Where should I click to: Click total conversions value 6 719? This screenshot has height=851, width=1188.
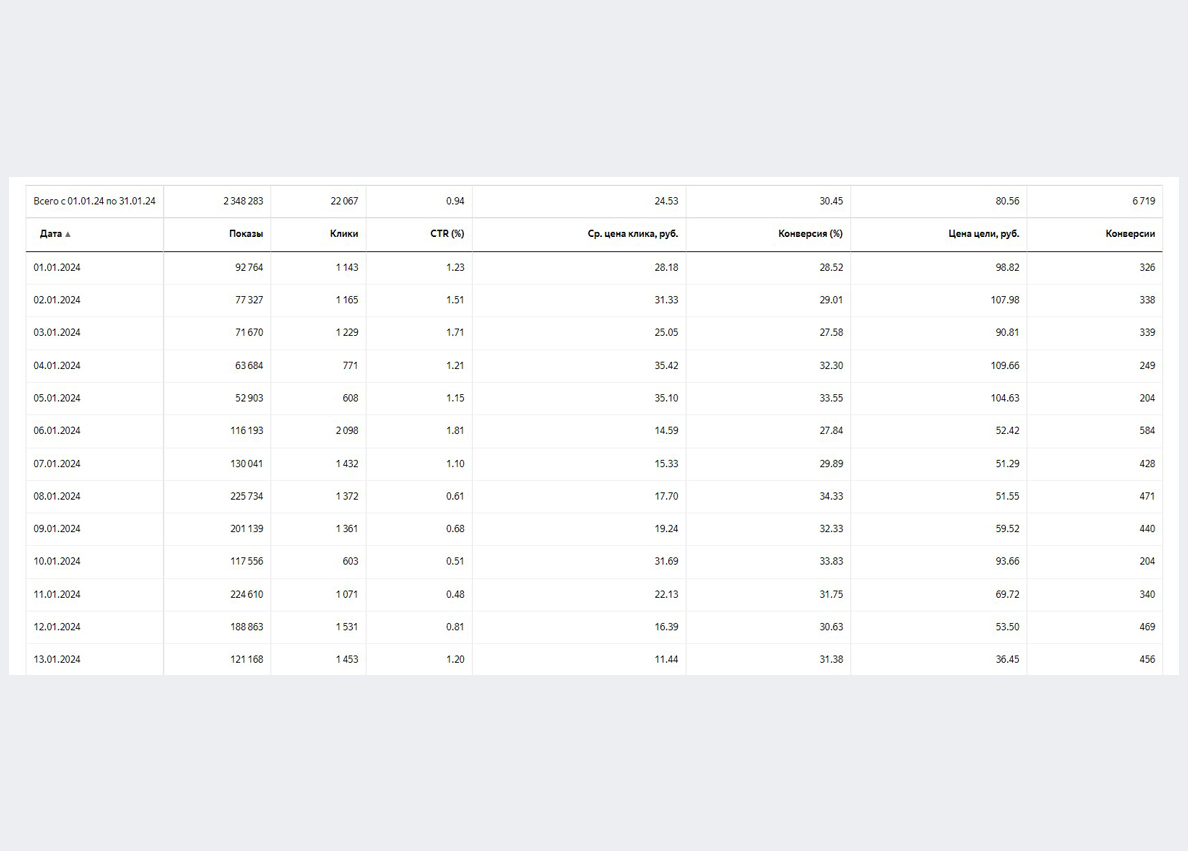1144,201
